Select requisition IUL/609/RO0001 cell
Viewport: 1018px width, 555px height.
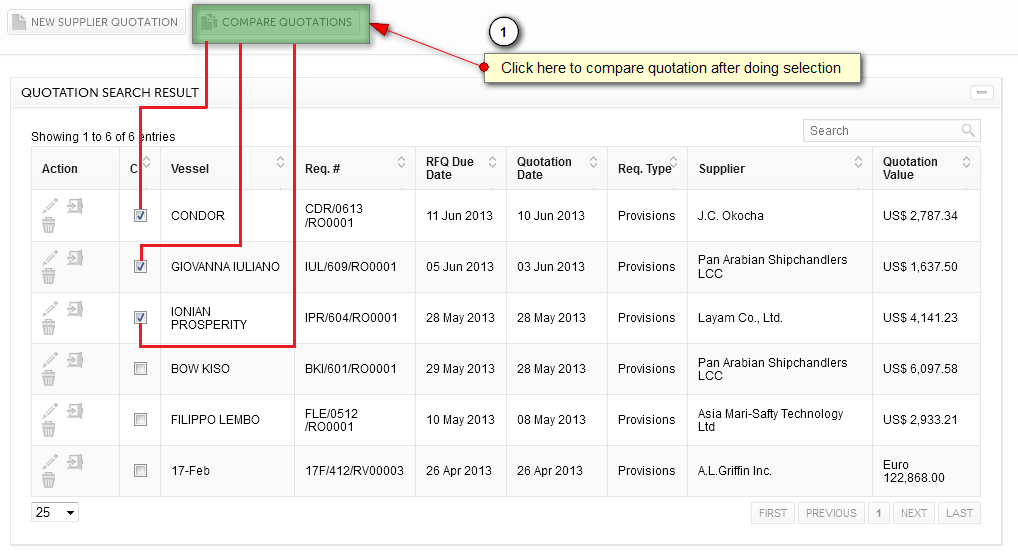click(x=355, y=267)
